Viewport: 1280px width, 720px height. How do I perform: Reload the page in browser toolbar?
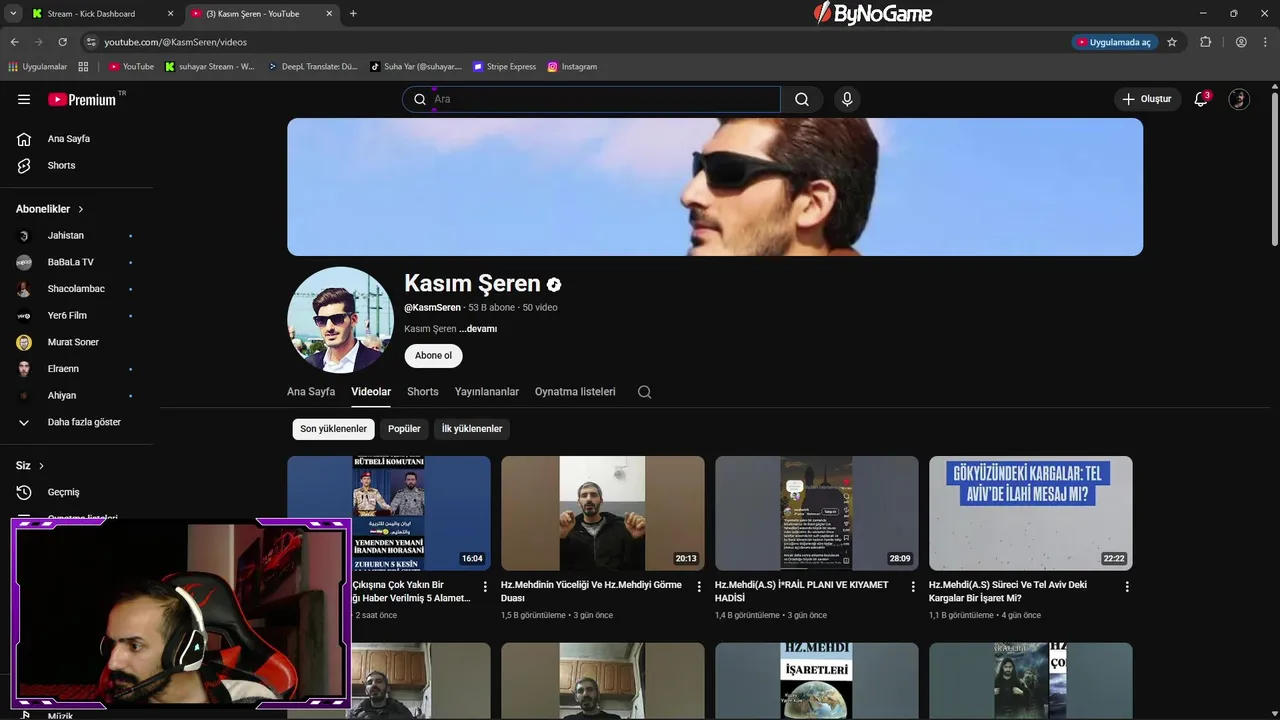point(62,42)
